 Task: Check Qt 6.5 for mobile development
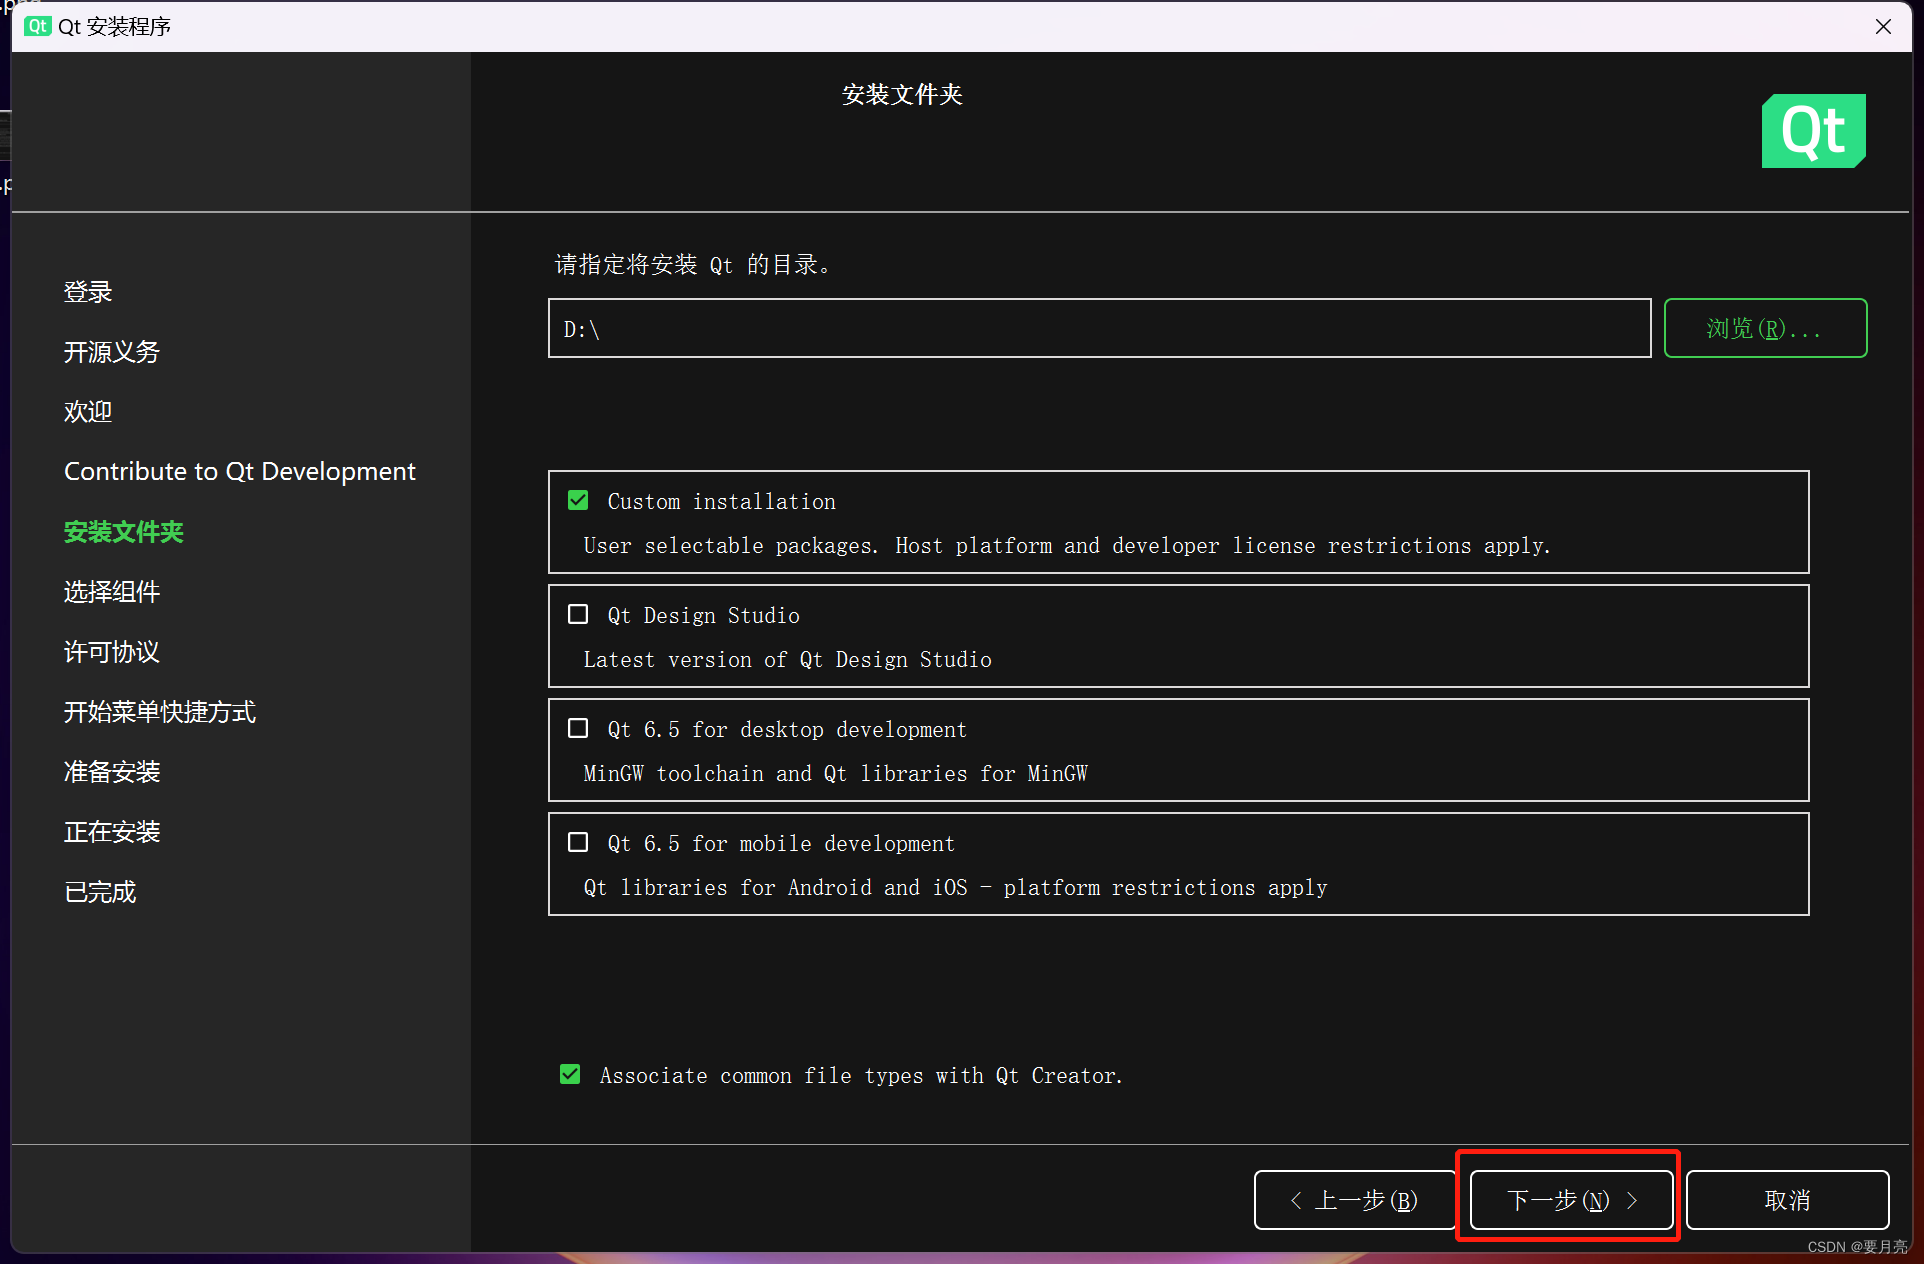coord(578,842)
